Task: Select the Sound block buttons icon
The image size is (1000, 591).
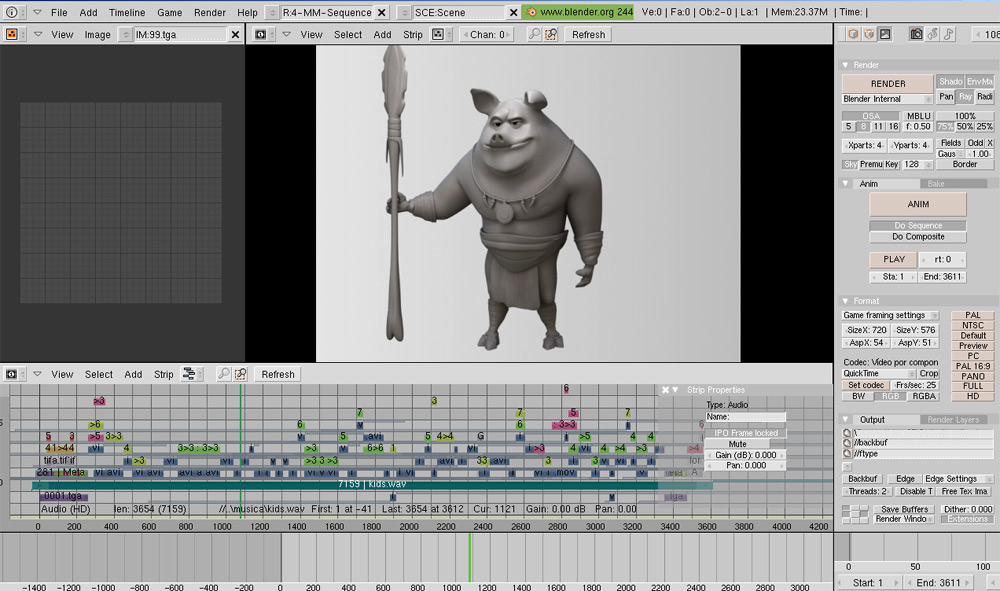Action: pyautogui.click(x=948, y=34)
